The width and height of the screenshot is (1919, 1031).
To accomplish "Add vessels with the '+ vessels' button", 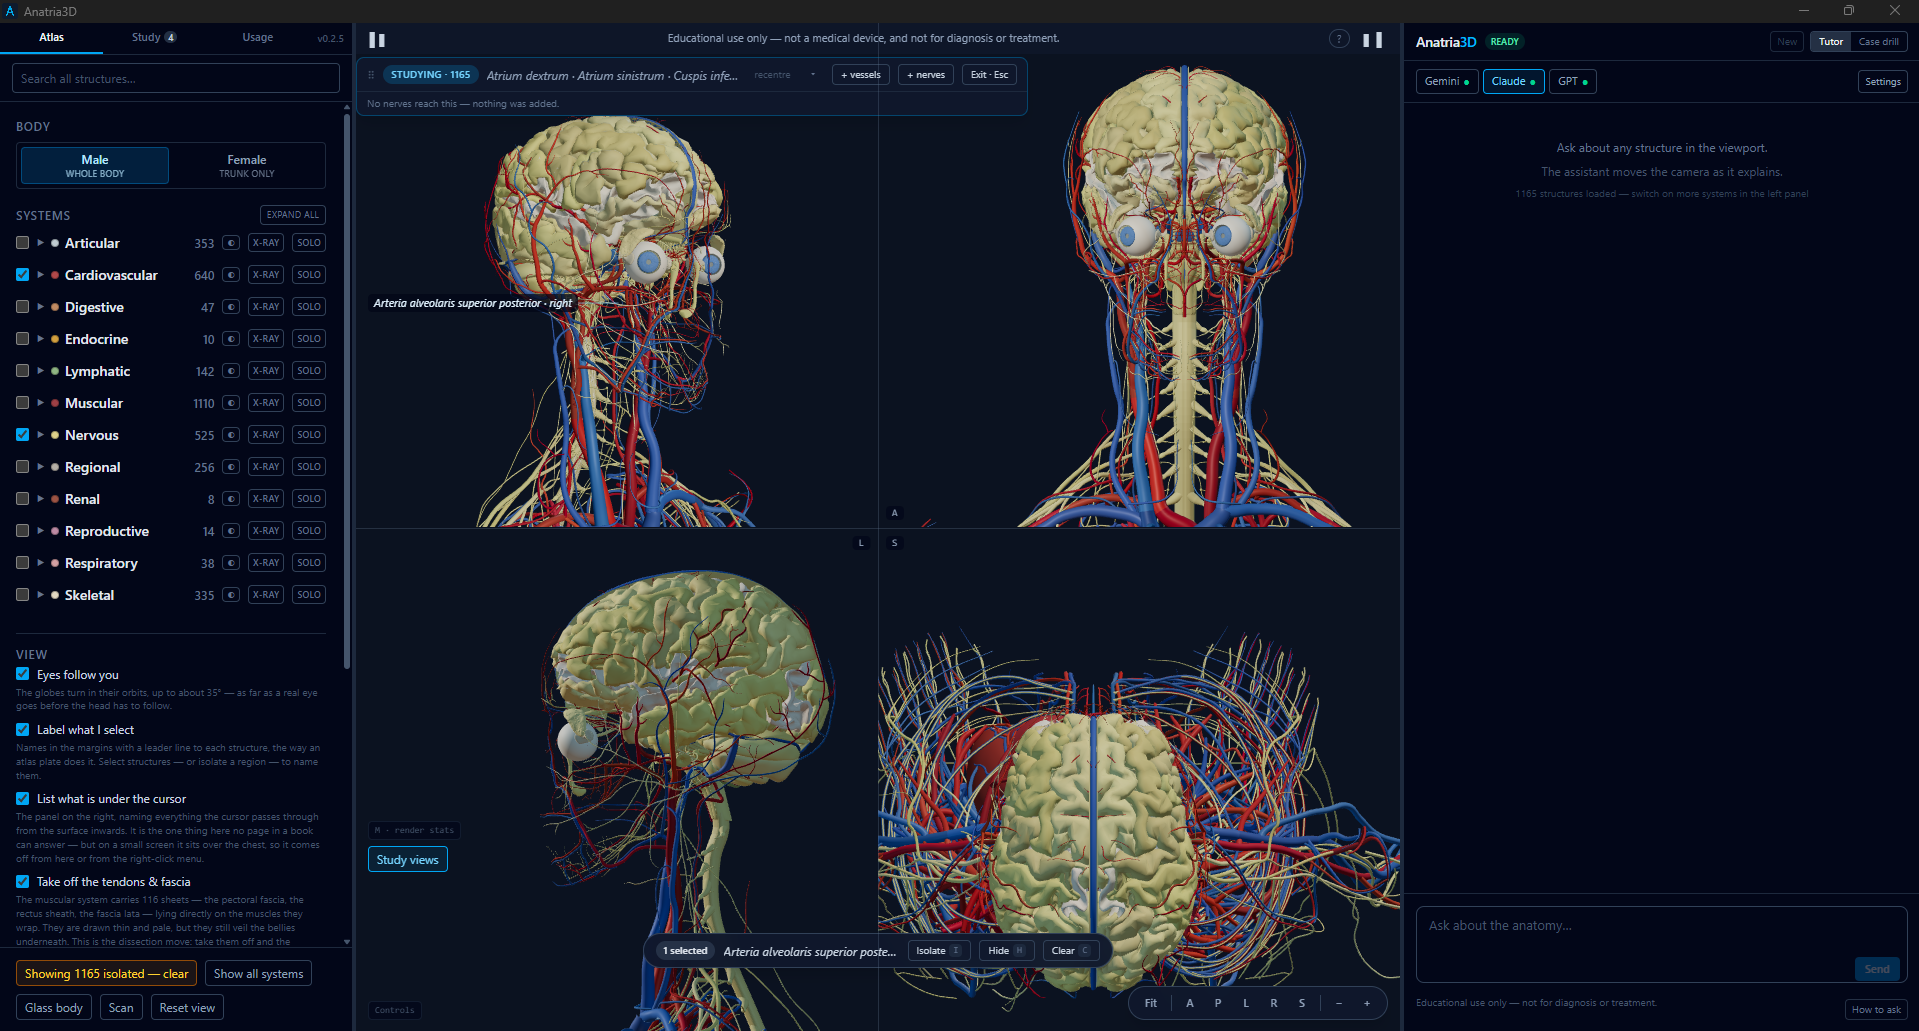I will (x=861, y=75).
